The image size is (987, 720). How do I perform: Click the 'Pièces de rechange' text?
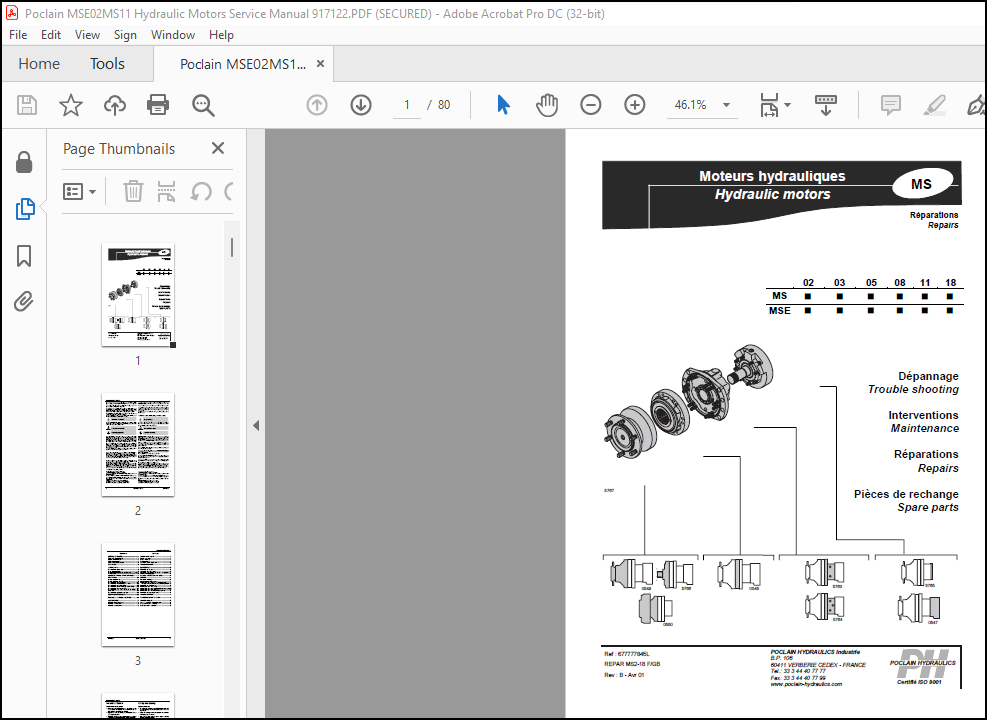(906, 494)
